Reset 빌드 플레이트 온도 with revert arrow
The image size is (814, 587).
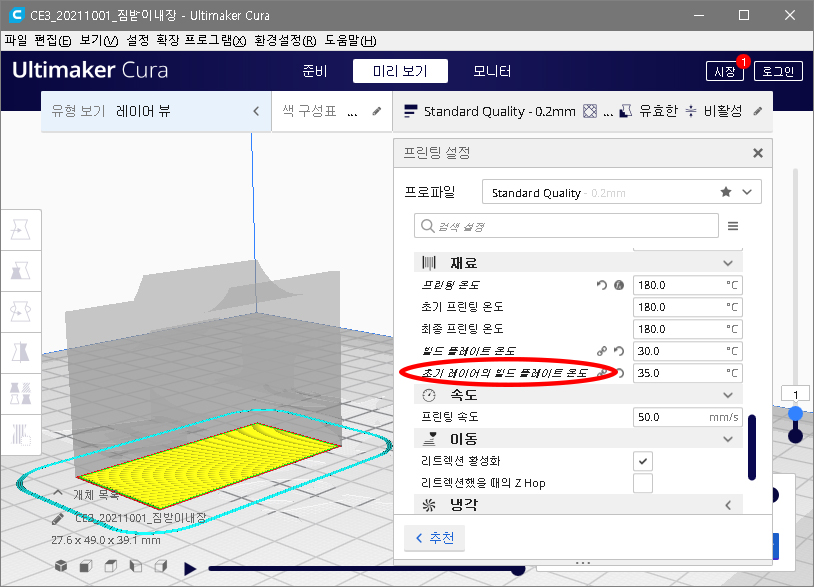(x=619, y=351)
